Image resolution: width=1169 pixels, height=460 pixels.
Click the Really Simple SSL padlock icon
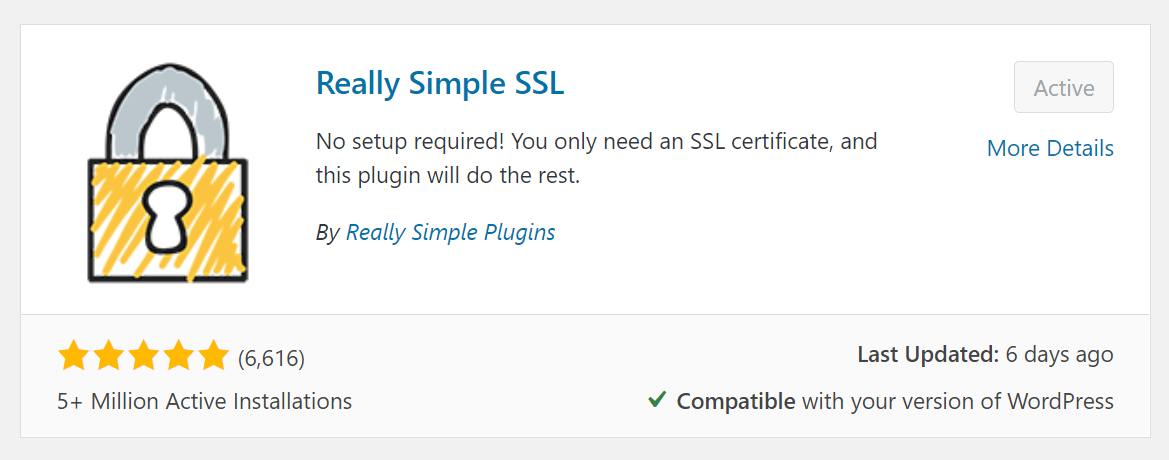(x=168, y=172)
